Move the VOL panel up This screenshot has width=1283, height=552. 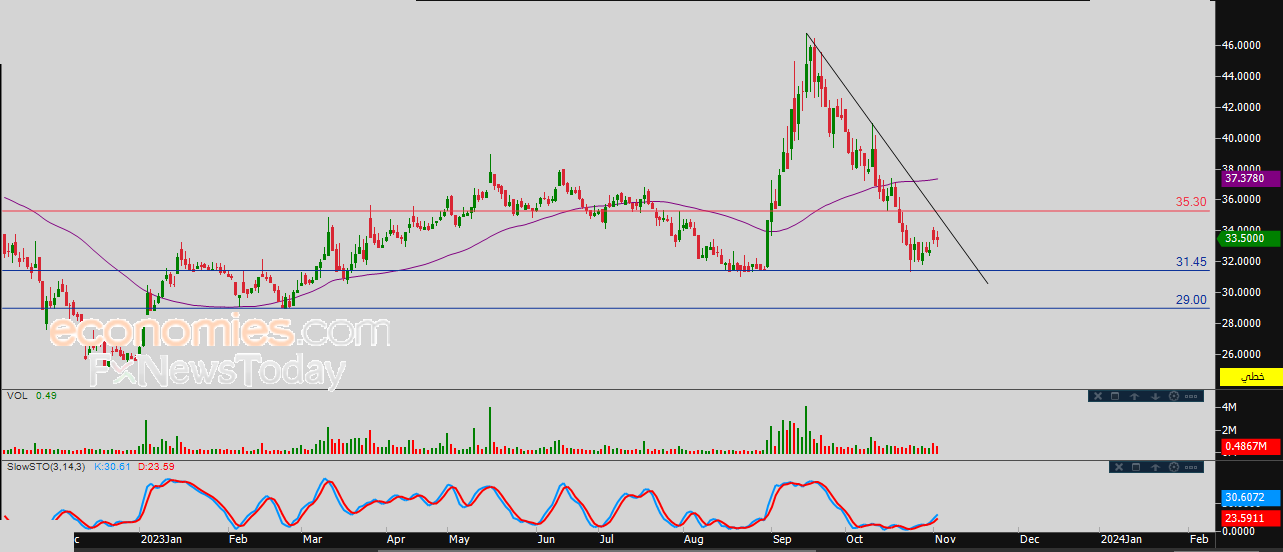[x=1135, y=397]
